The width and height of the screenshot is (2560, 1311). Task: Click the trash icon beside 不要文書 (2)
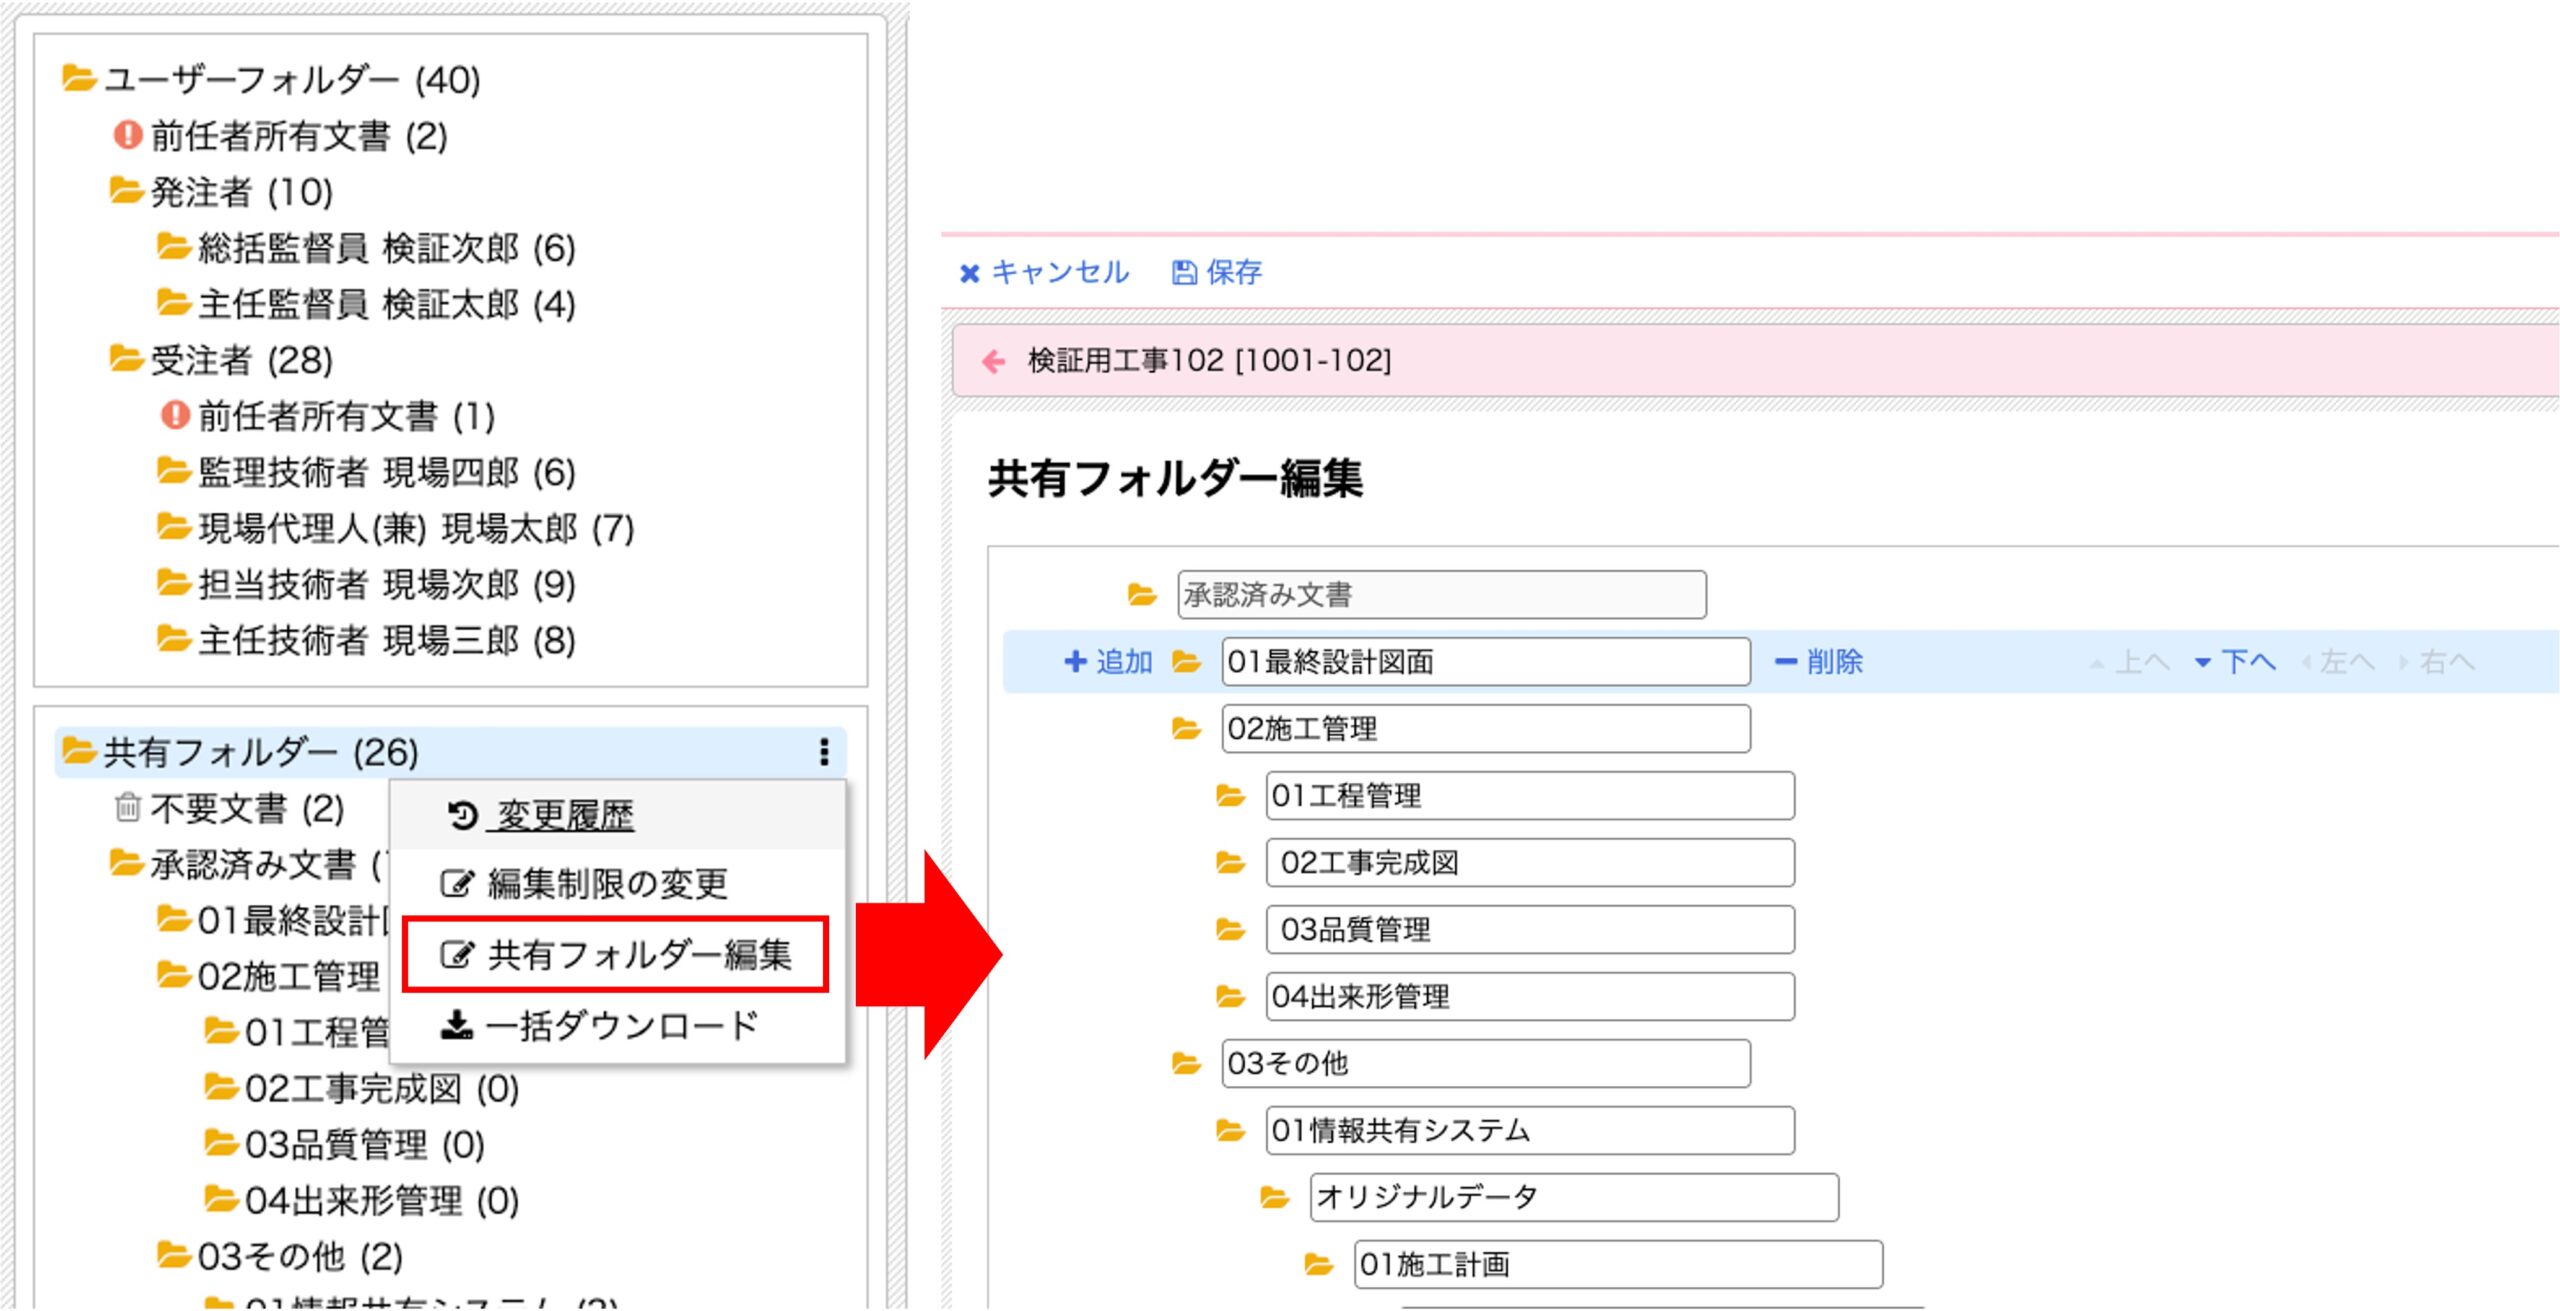(127, 806)
